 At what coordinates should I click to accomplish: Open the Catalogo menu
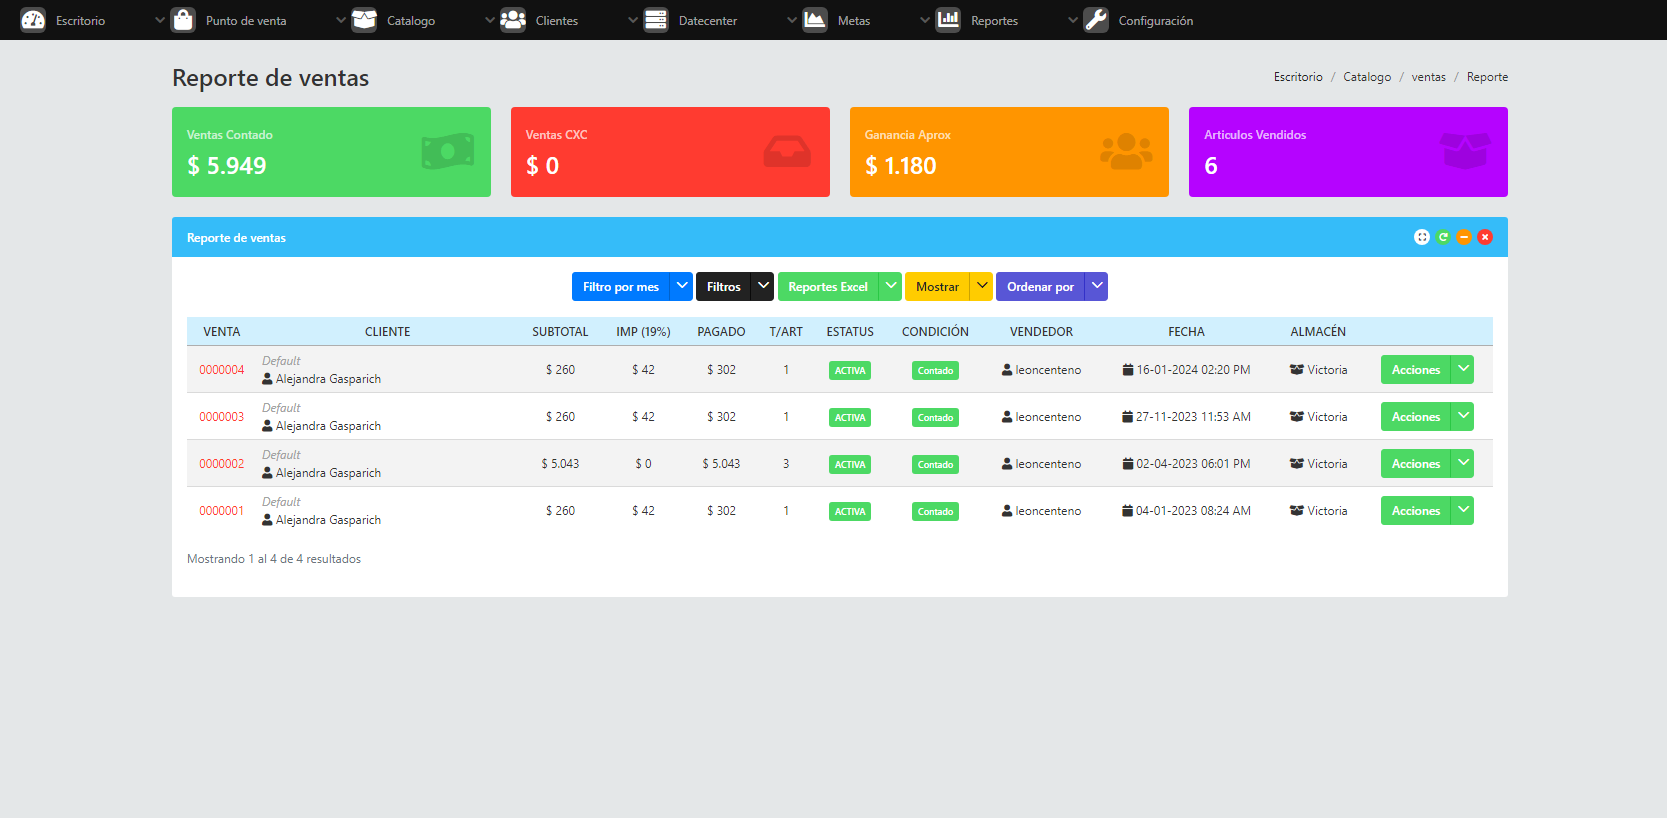pos(411,20)
